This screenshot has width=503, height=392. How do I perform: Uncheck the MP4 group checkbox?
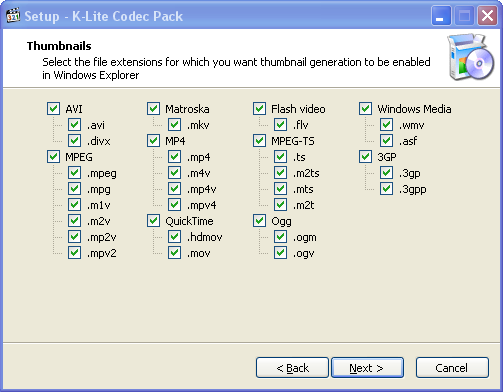pos(153,141)
